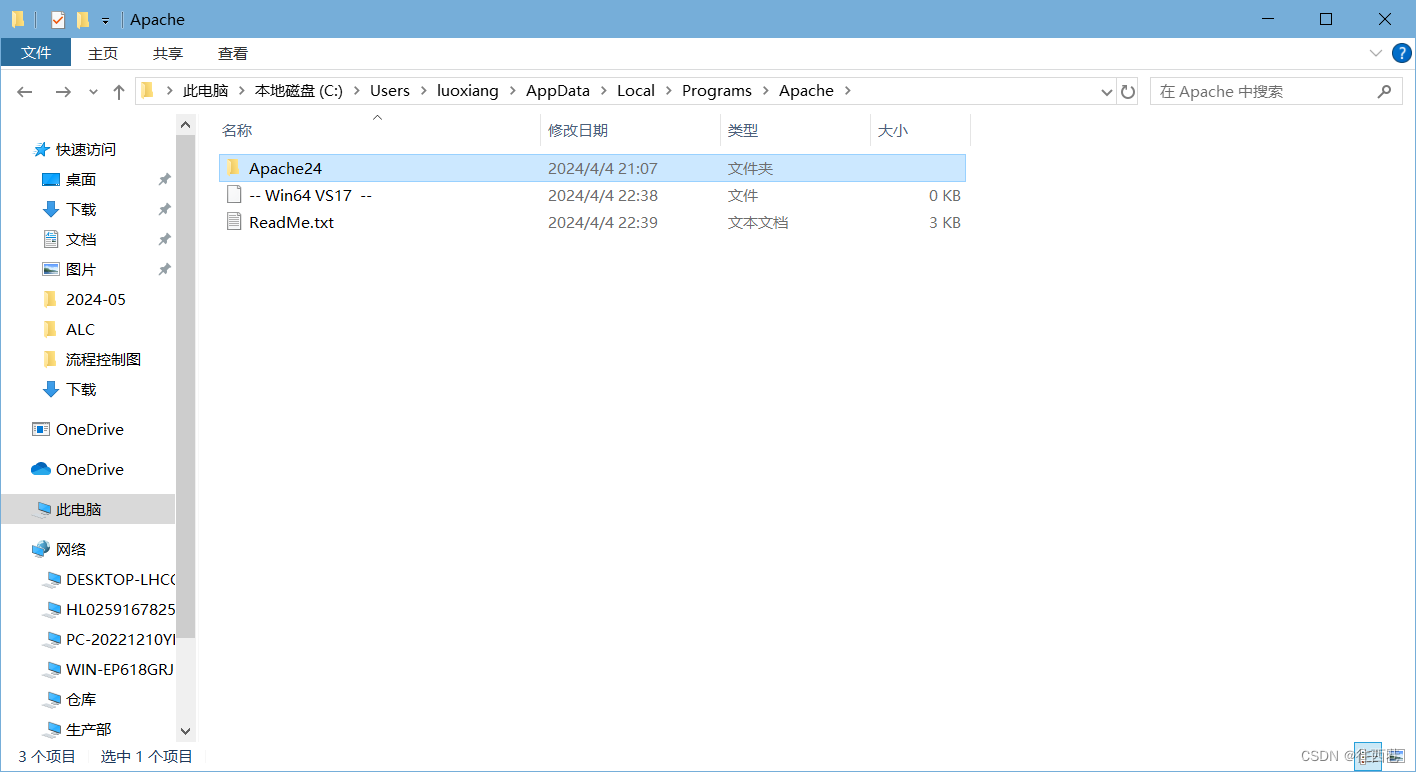
Task: Click the 文本文档 type cell
Action: [758, 222]
